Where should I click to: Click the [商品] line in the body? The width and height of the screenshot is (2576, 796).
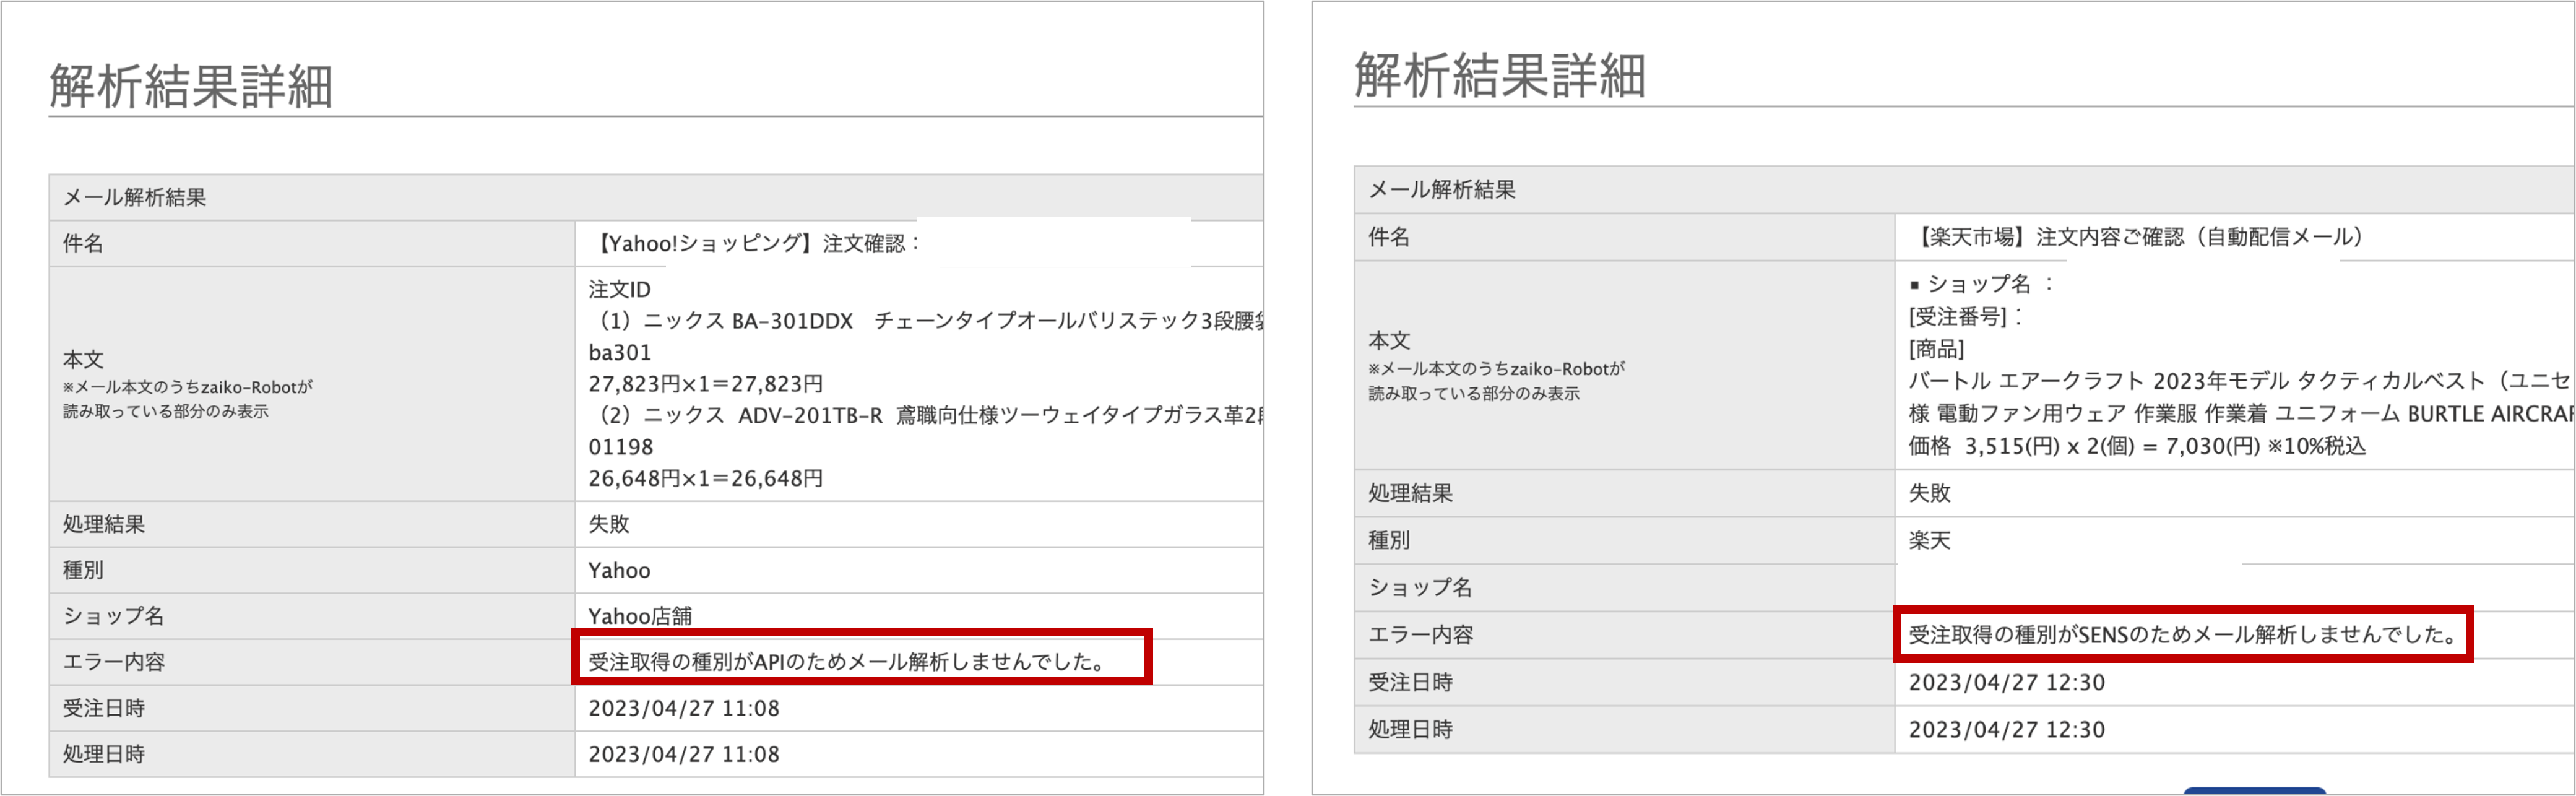point(1936,349)
